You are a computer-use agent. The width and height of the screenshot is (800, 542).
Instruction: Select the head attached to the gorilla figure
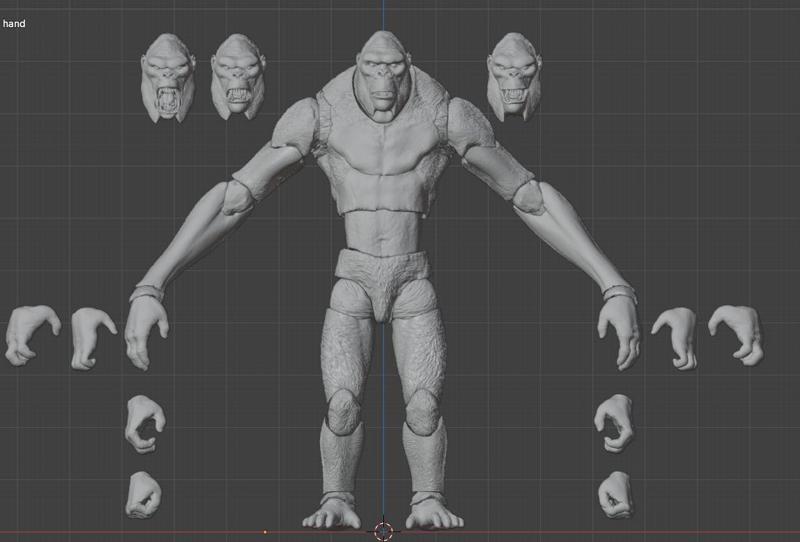384,76
